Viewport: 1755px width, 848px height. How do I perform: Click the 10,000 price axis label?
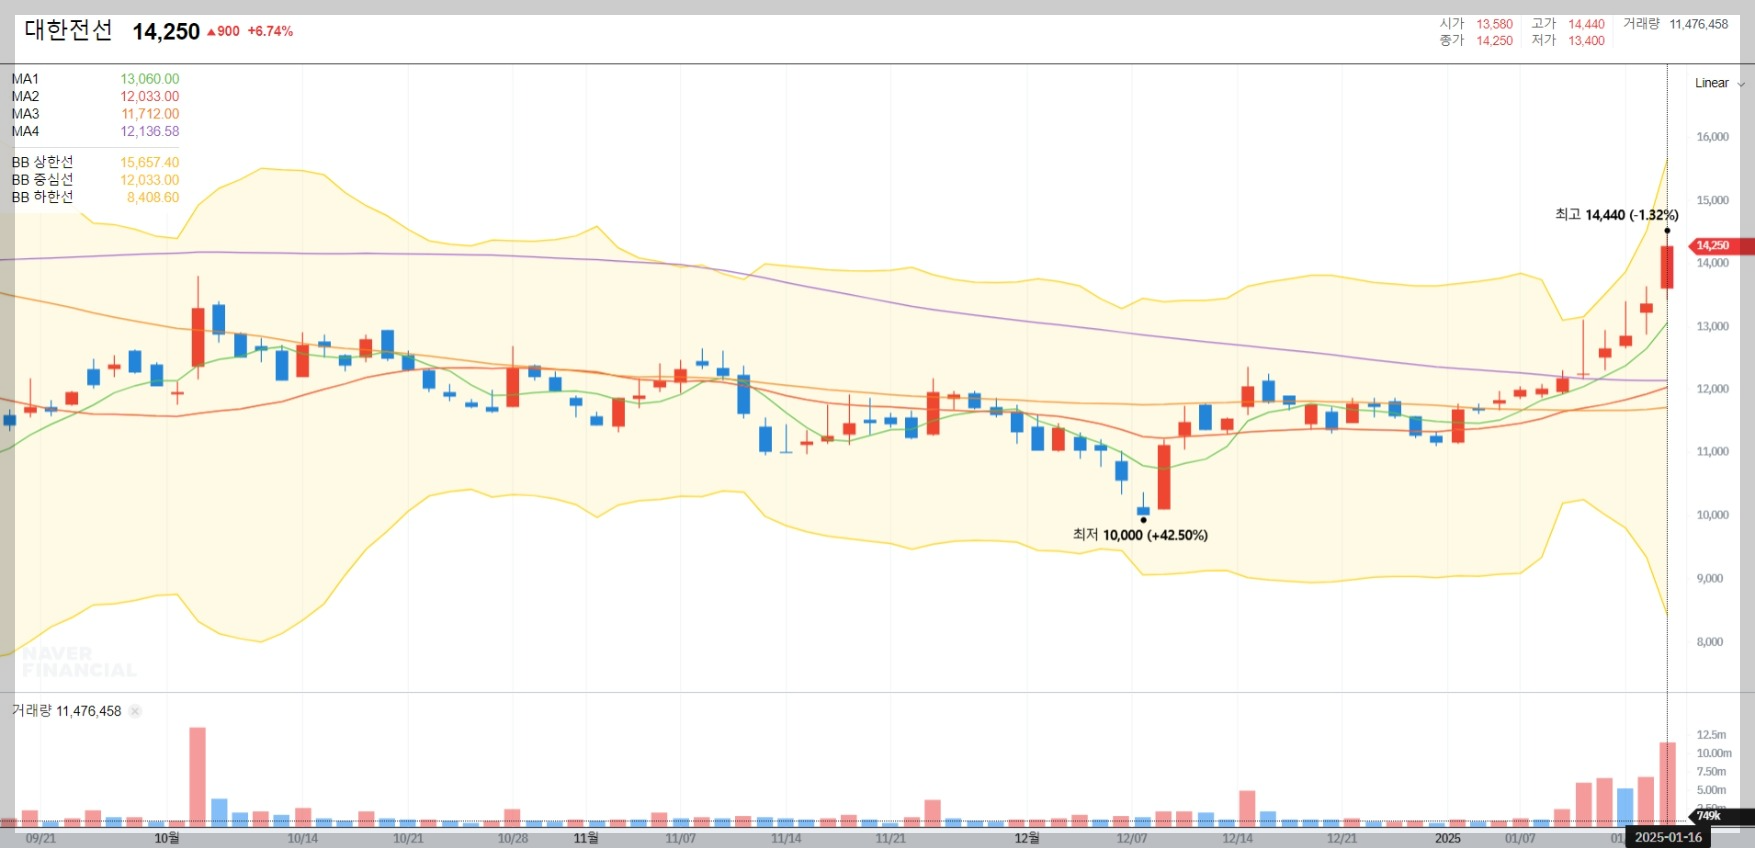(x=1712, y=515)
